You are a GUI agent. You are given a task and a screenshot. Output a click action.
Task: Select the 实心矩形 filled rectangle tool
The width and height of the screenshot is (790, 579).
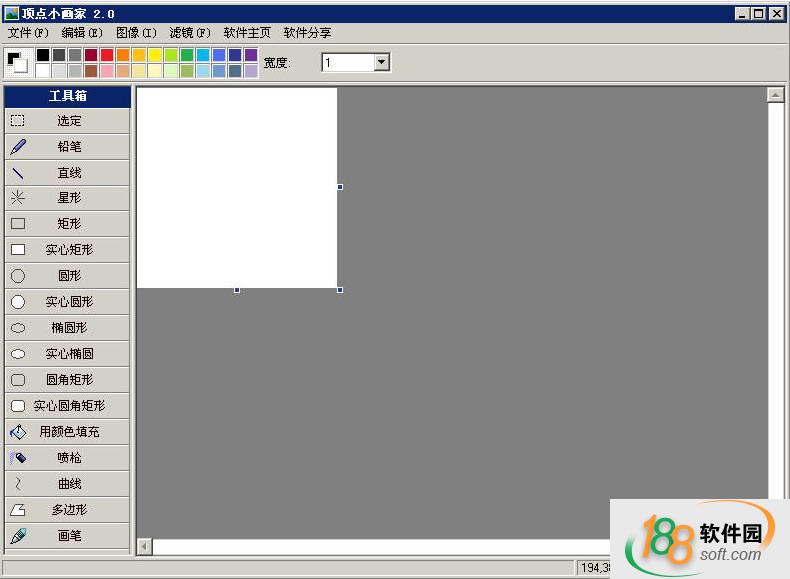point(68,250)
